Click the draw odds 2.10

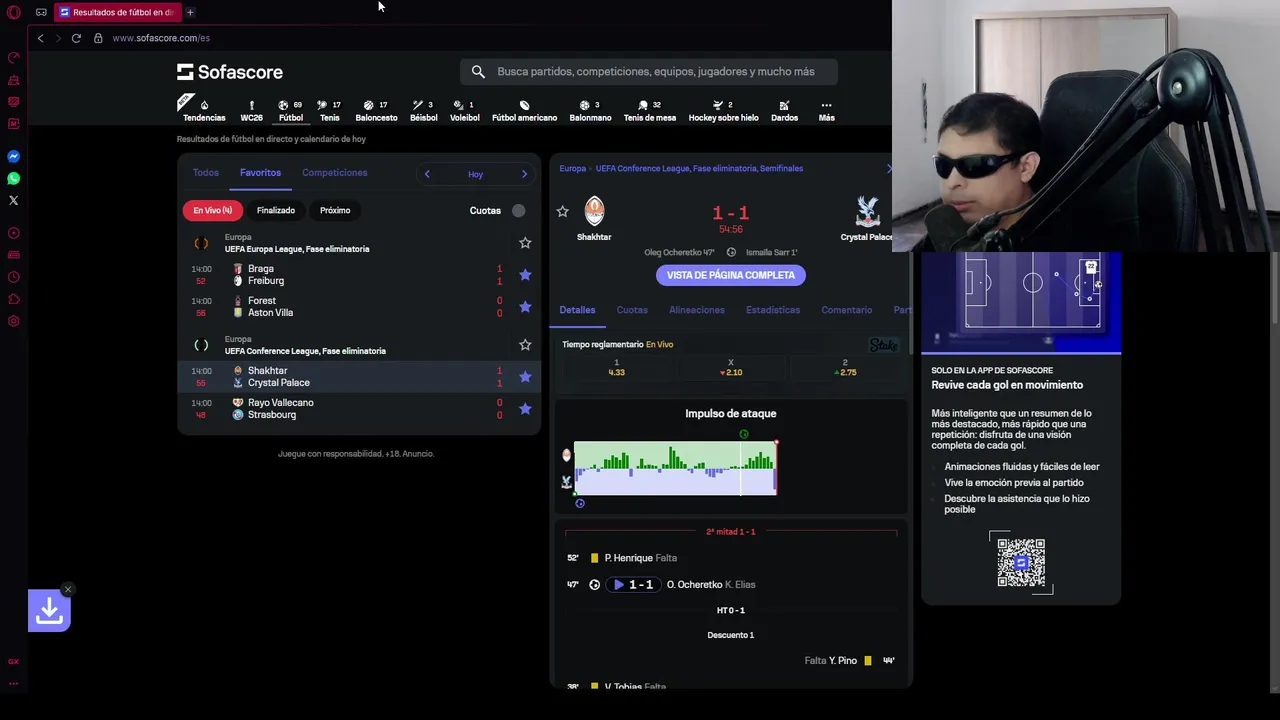click(x=731, y=368)
